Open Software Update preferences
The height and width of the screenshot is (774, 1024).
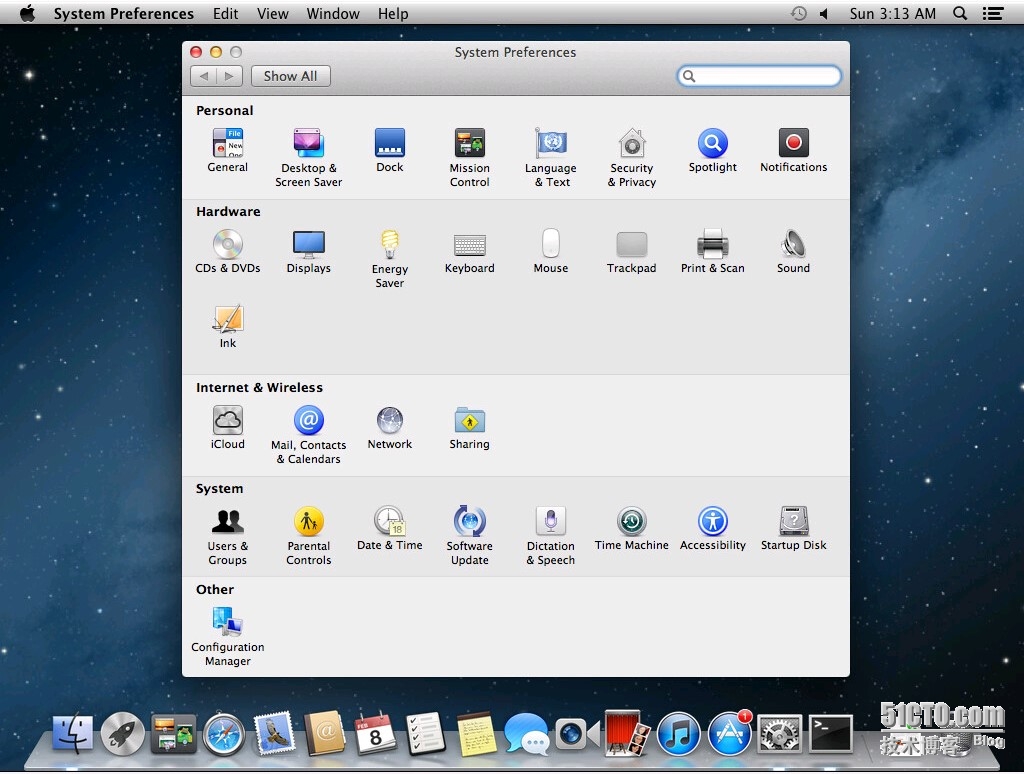(x=470, y=536)
